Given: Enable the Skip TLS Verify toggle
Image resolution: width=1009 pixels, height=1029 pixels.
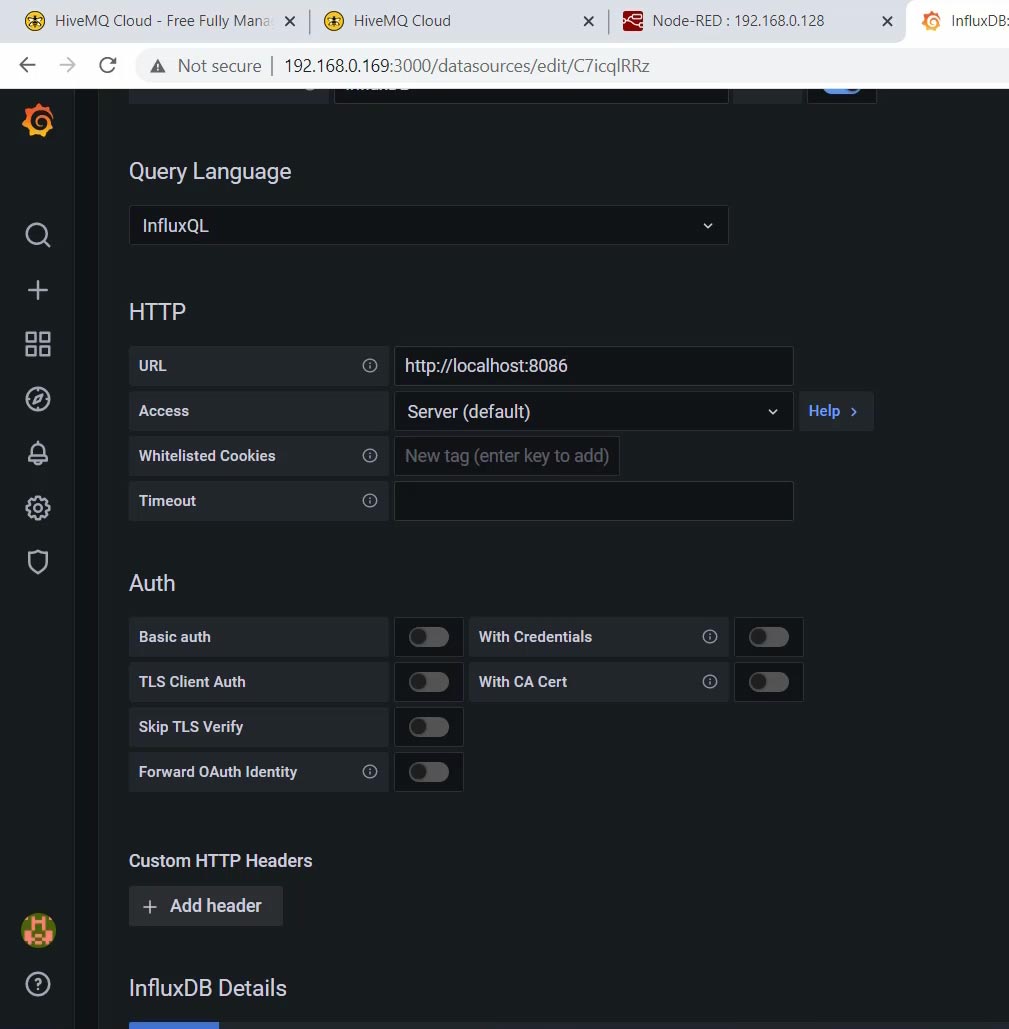Looking at the screenshot, I should pos(429,727).
